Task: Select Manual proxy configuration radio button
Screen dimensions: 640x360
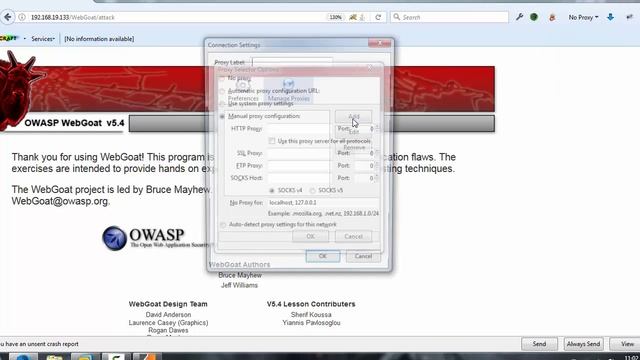Action: coord(222,116)
